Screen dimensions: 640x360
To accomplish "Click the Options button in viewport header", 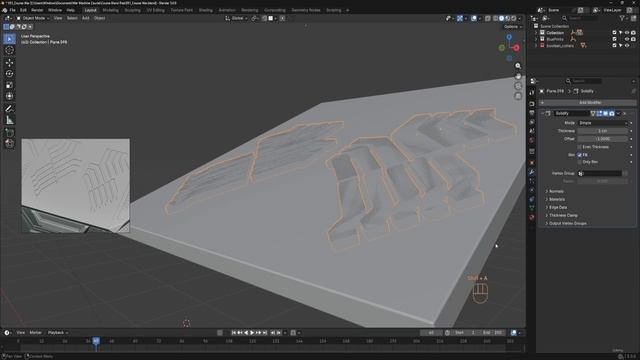I will (513, 27).
